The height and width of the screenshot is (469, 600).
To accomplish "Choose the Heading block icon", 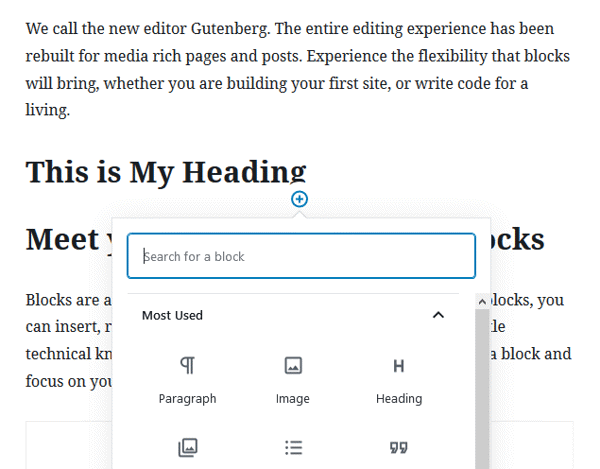I will pyautogui.click(x=399, y=366).
